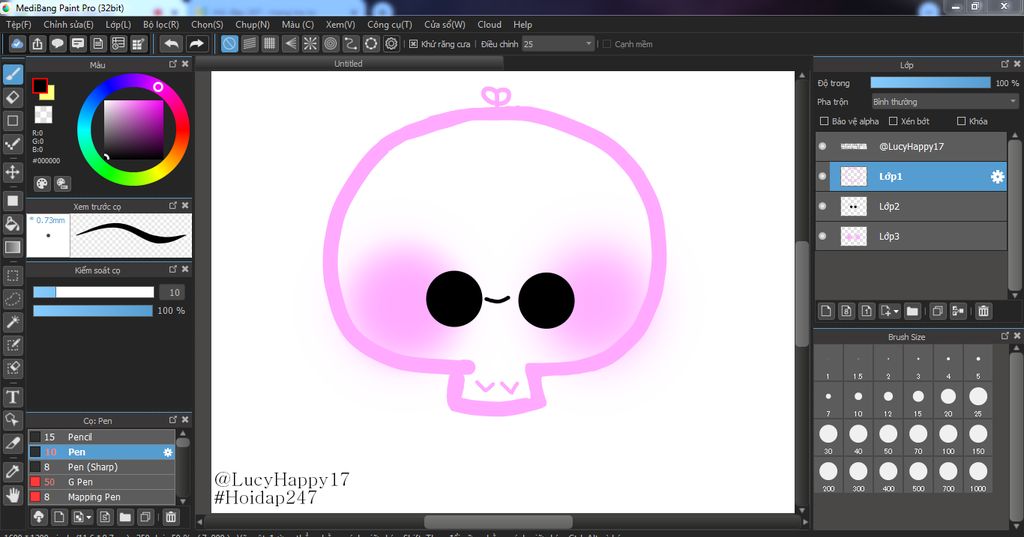Toggle visibility of Lớp3 layer
1024x537 pixels.
(x=822, y=236)
